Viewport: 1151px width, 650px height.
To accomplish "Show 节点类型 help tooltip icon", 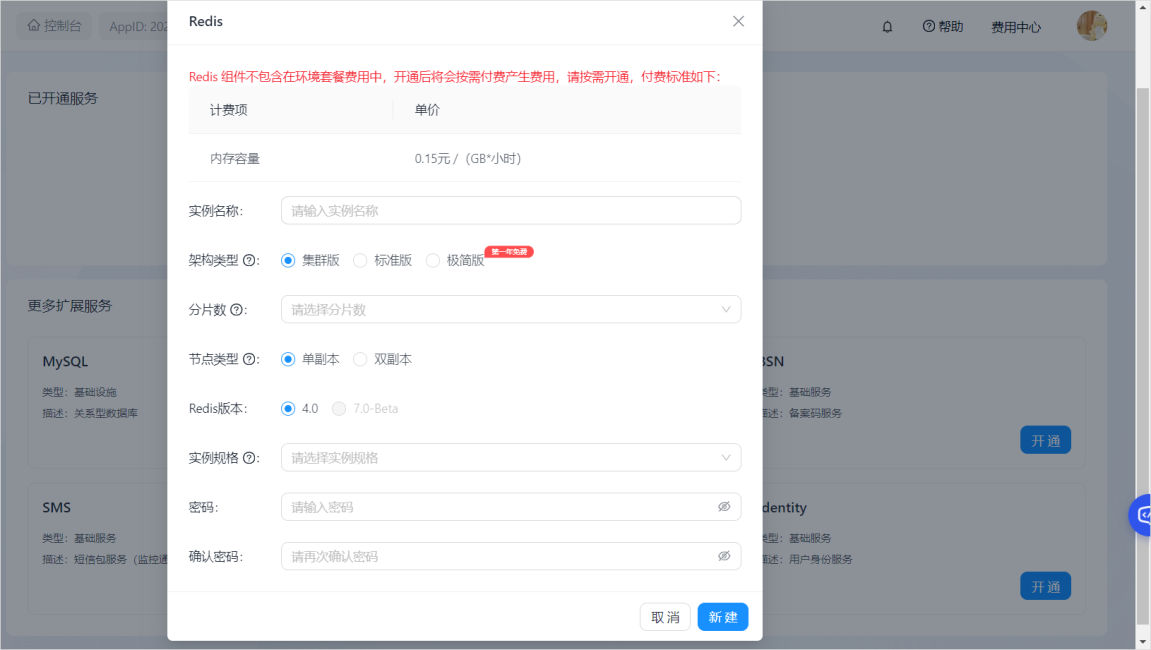I will pyautogui.click(x=249, y=359).
